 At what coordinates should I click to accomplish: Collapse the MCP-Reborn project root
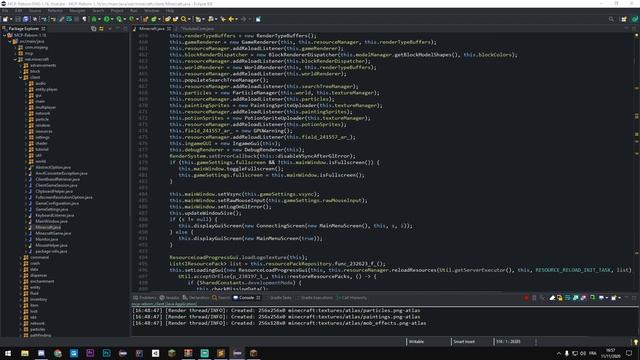coord(4,35)
